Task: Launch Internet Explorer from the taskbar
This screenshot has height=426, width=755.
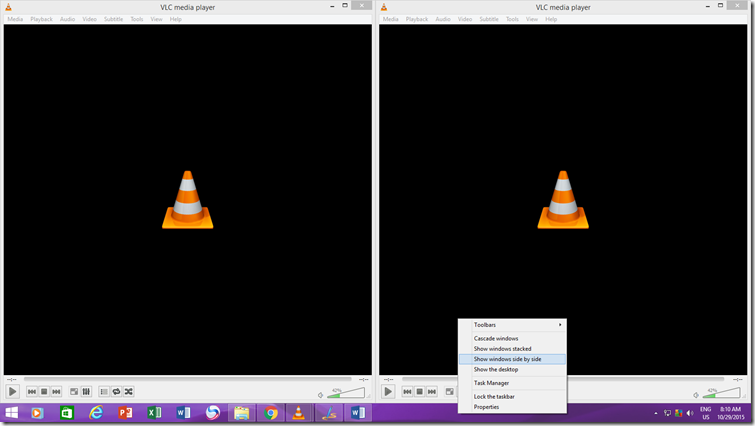Action: pyautogui.click(x=96, y=413)
